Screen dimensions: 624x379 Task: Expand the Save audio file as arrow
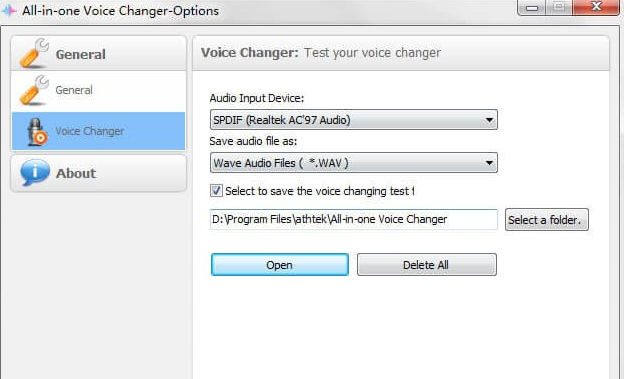tap(489, 162)
